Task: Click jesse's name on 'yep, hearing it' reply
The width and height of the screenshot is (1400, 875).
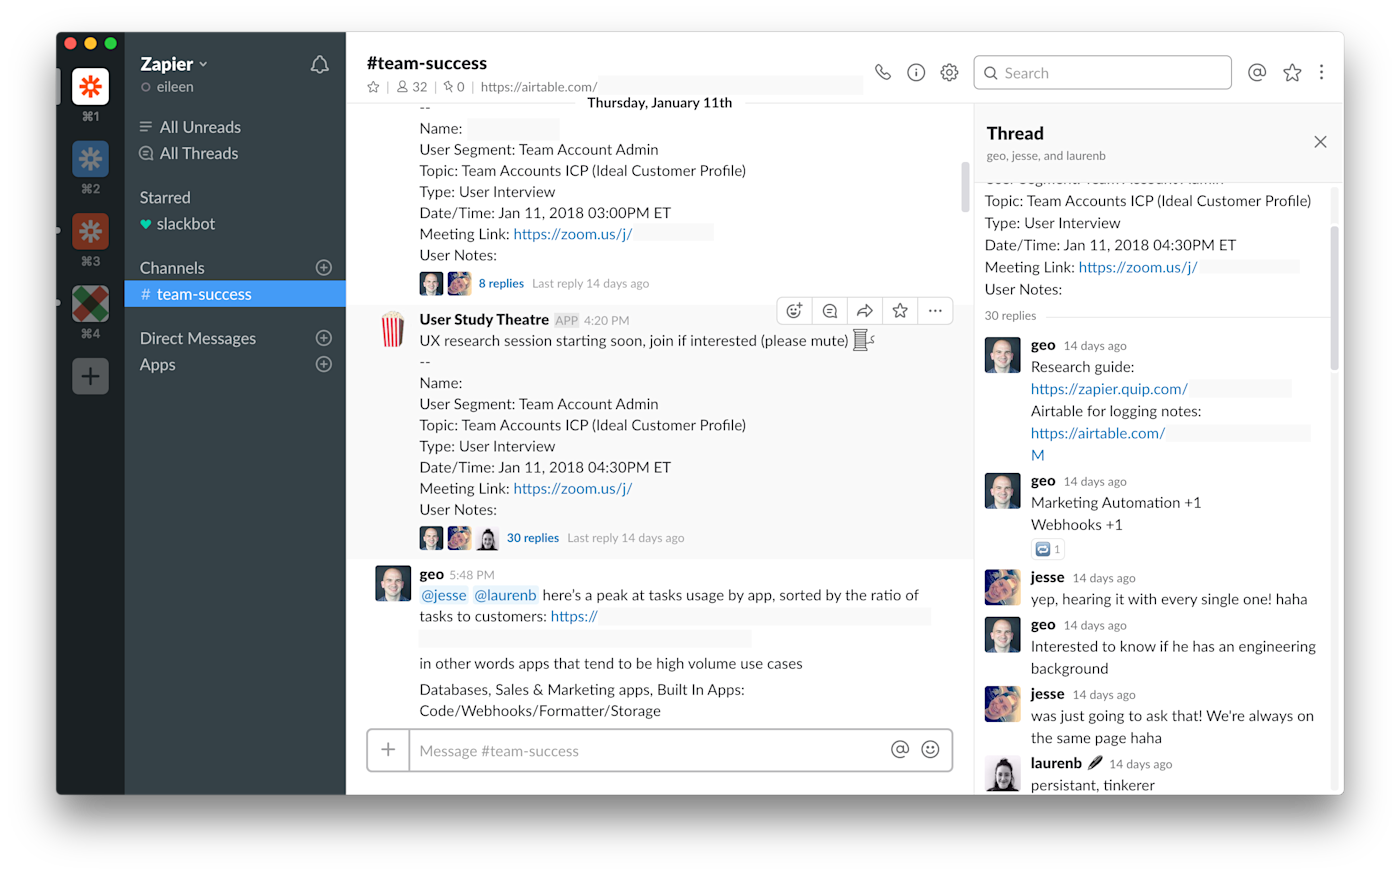Action: point(1047,577)
